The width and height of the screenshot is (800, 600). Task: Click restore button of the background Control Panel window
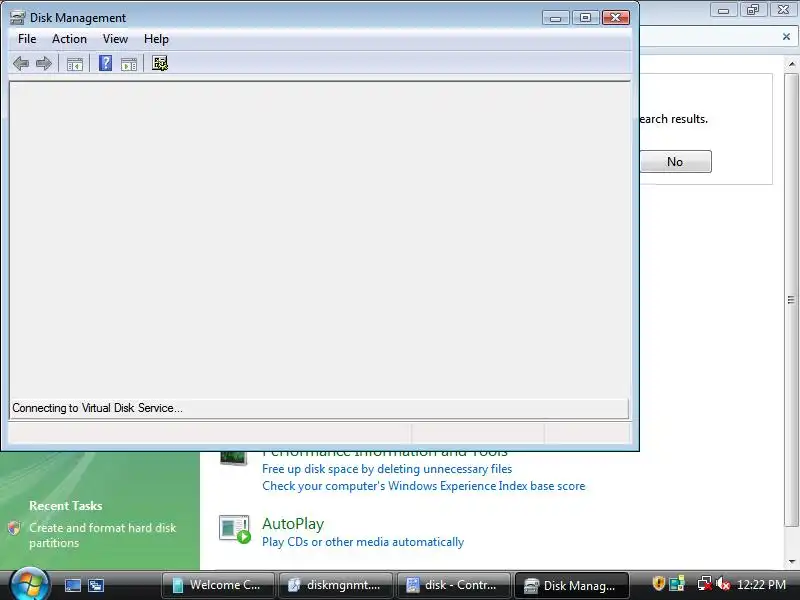click(753, 10)
